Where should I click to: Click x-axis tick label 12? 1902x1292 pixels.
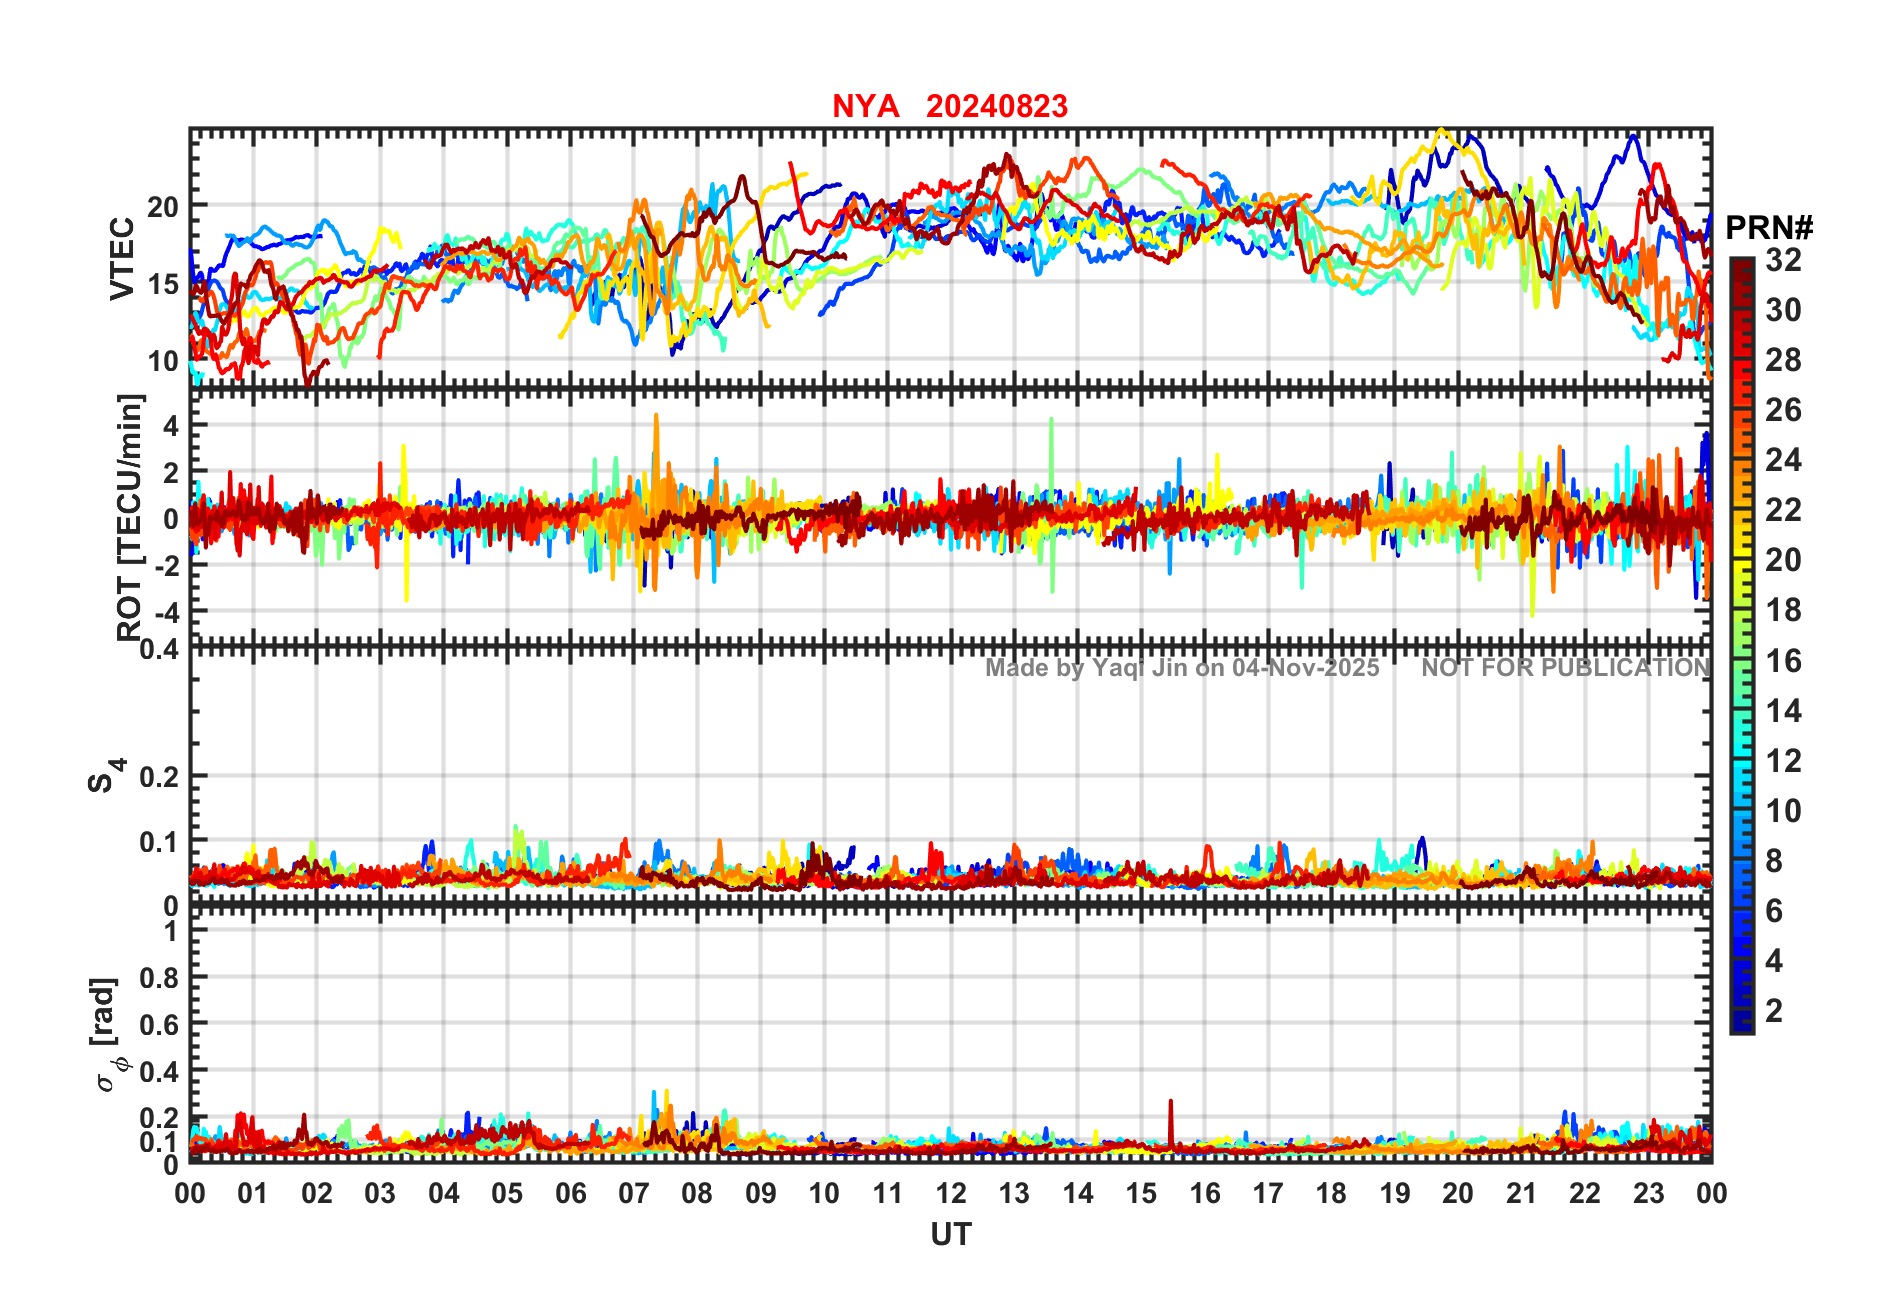[951, 1193]
